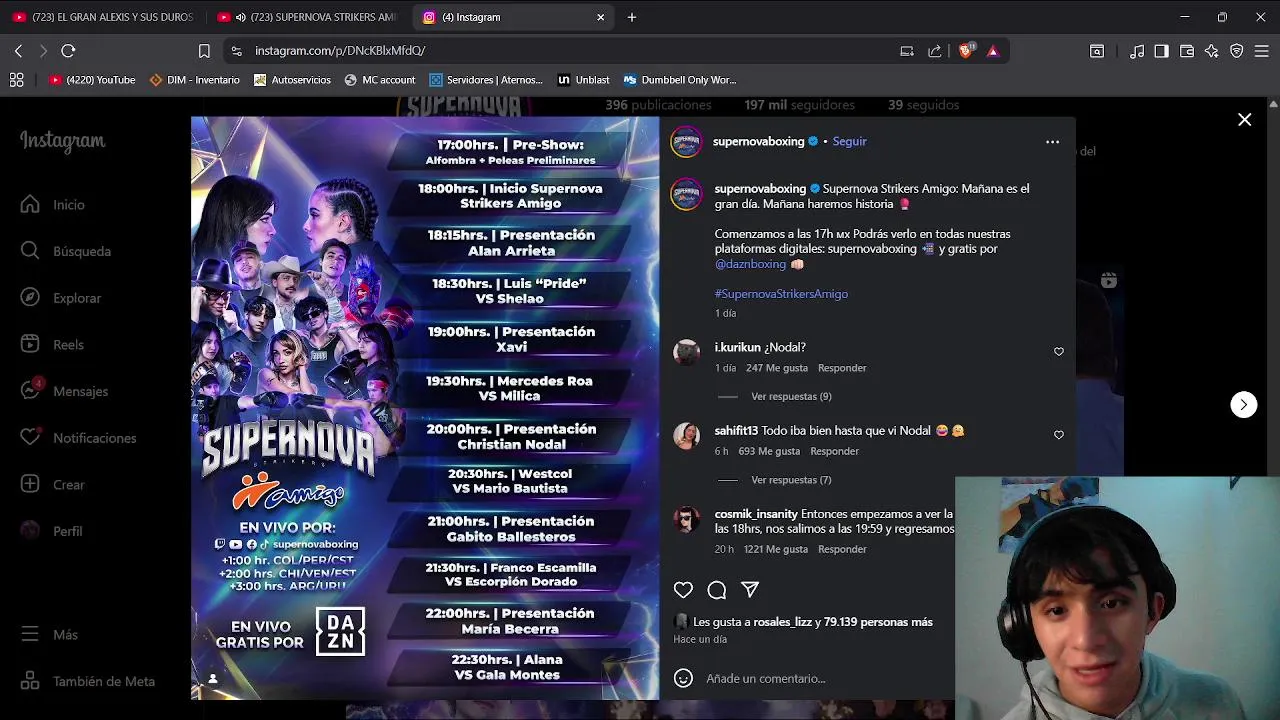
Task: Open the Brave wallet icon
Action: (1187, 51)
